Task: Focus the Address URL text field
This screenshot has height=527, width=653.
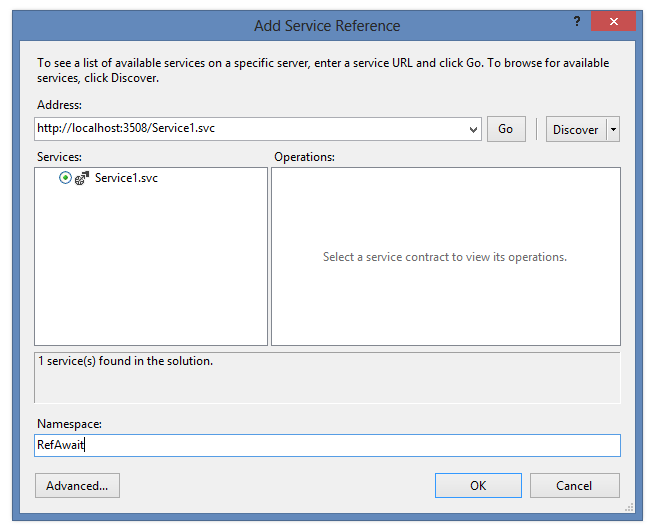Action: point(251,129)
